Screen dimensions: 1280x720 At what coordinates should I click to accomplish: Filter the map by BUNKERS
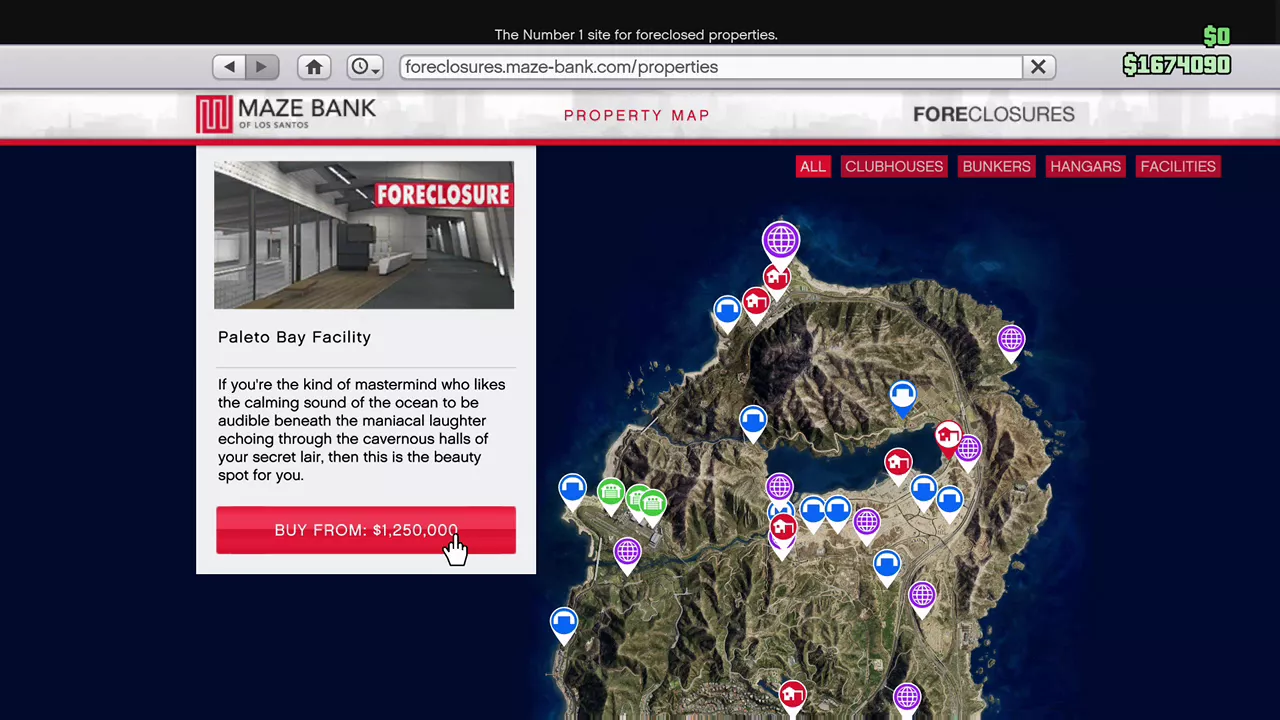point(996,166)
